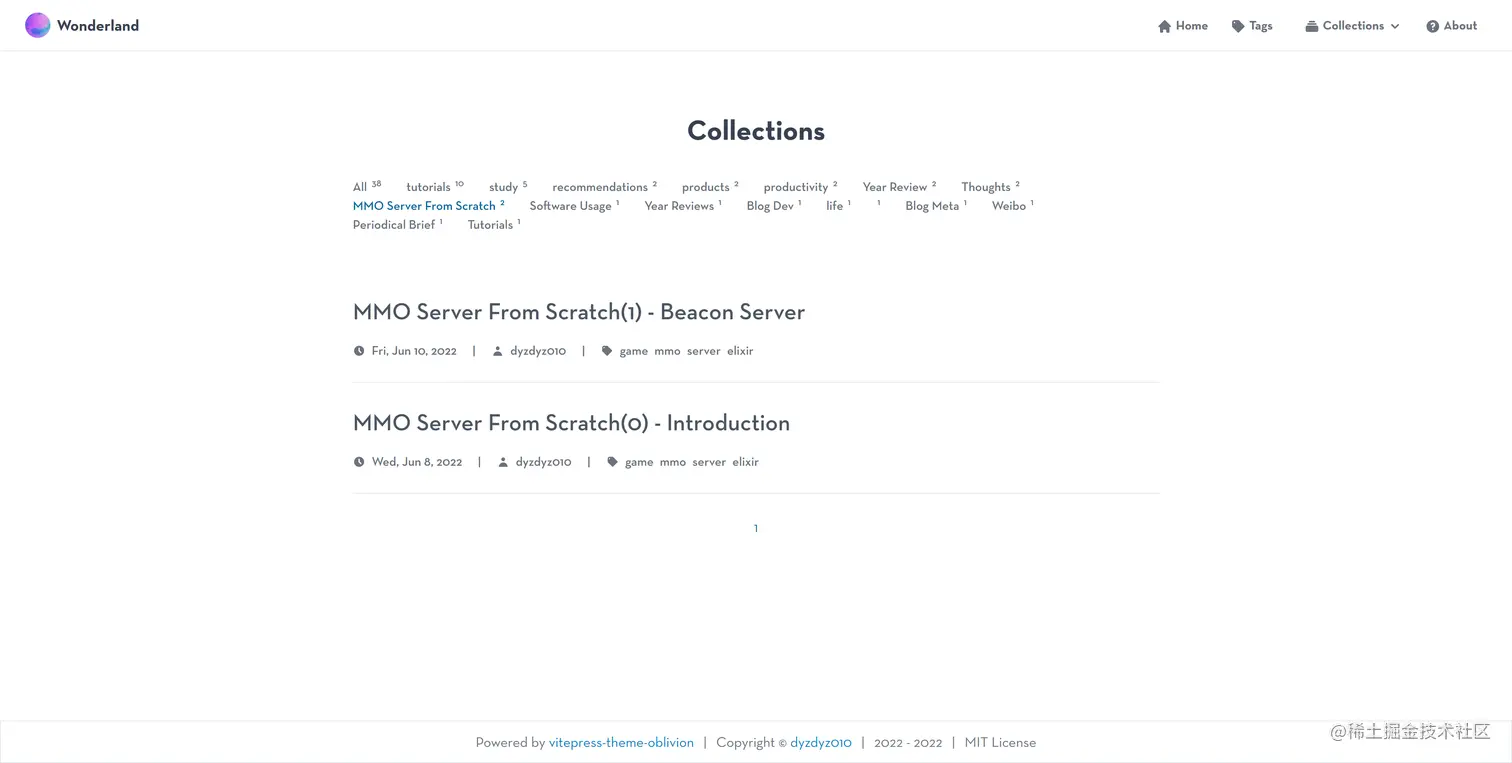
Task: Open MMO Server From Scratch(0) - Introduction post
Action: 571,423
